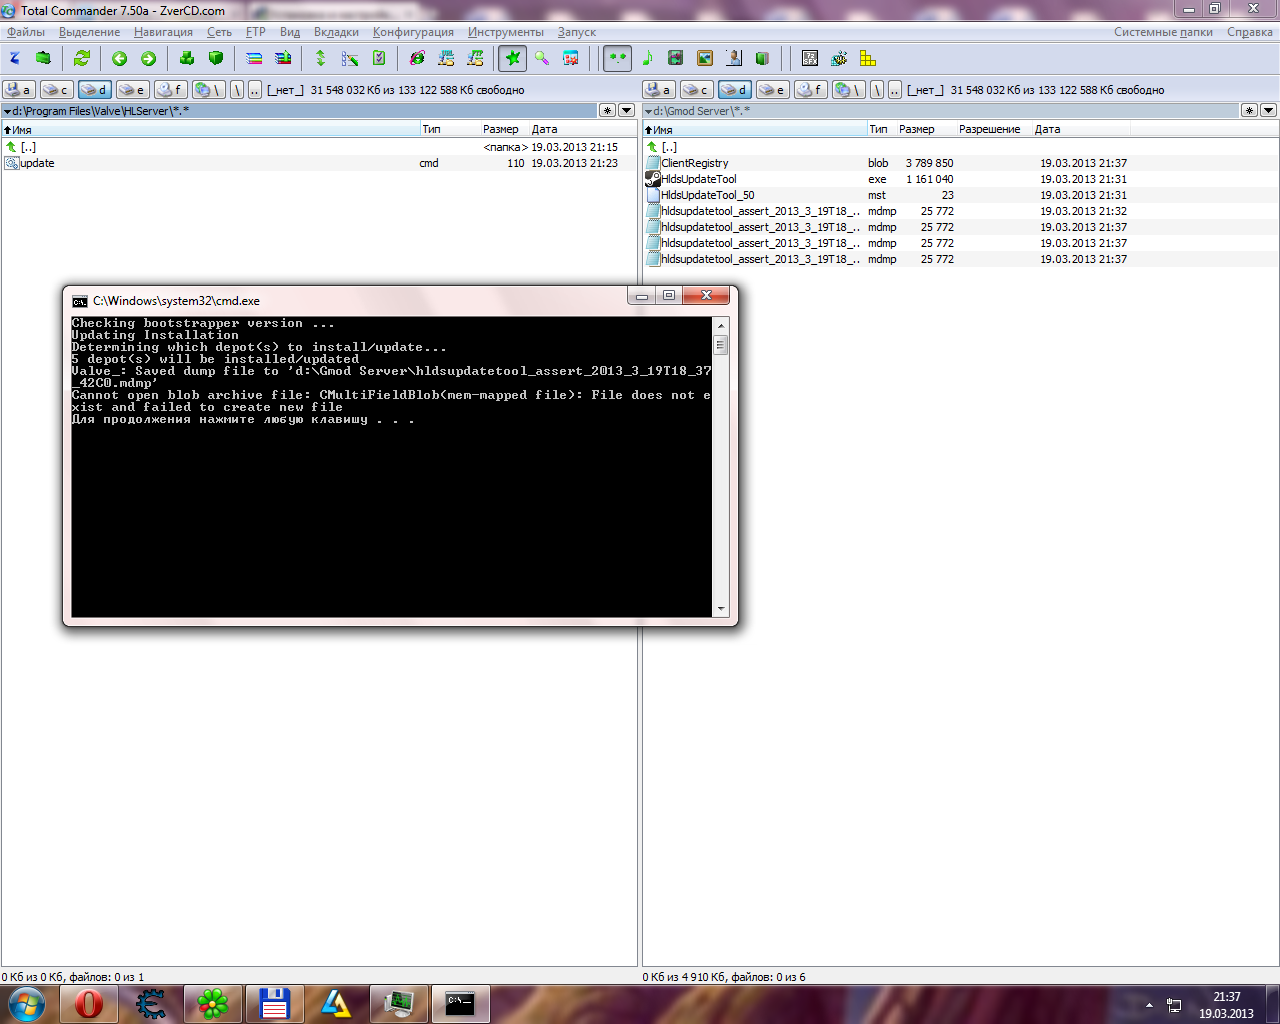1280x1024 pixels.
Task: Open the Системные папки menu
Action: (1163, 32)
